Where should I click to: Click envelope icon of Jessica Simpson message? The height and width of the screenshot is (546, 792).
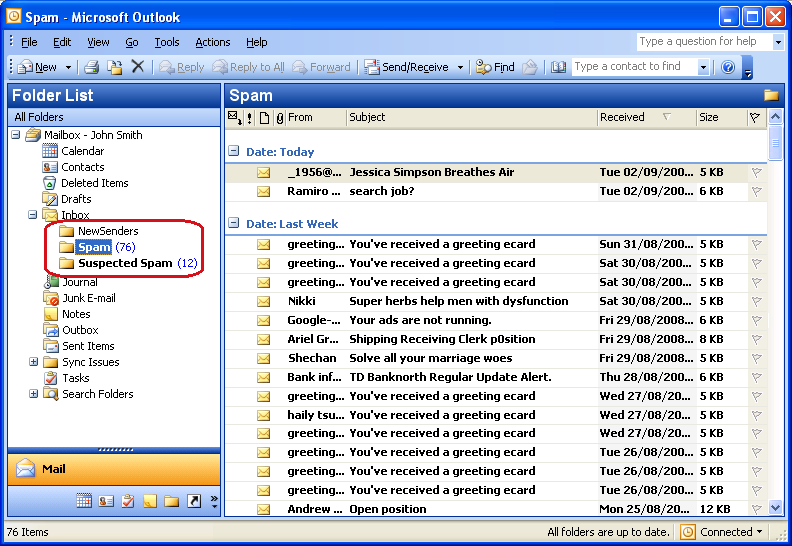coord(263,173)
